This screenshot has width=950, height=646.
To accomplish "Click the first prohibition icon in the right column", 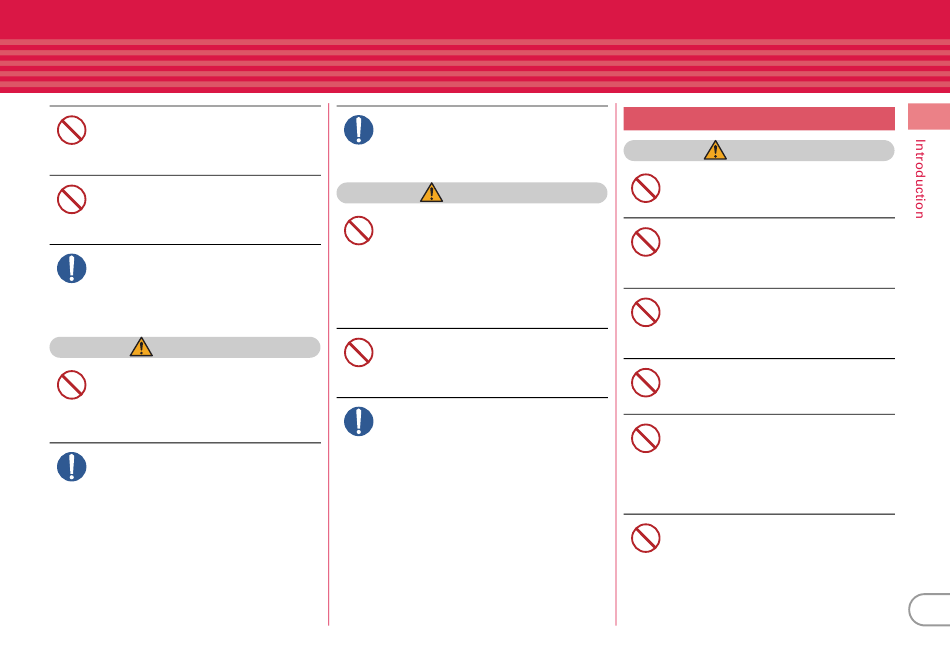I will coord(646,188).
